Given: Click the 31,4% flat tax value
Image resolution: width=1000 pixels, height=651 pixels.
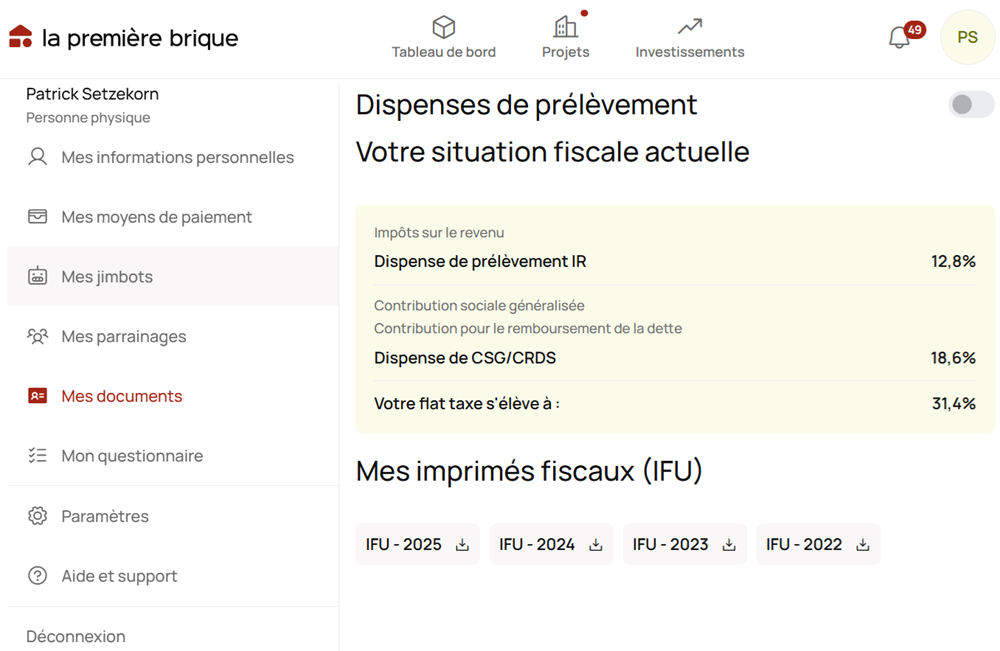Looking at the screenshot, I should point(954,403).
